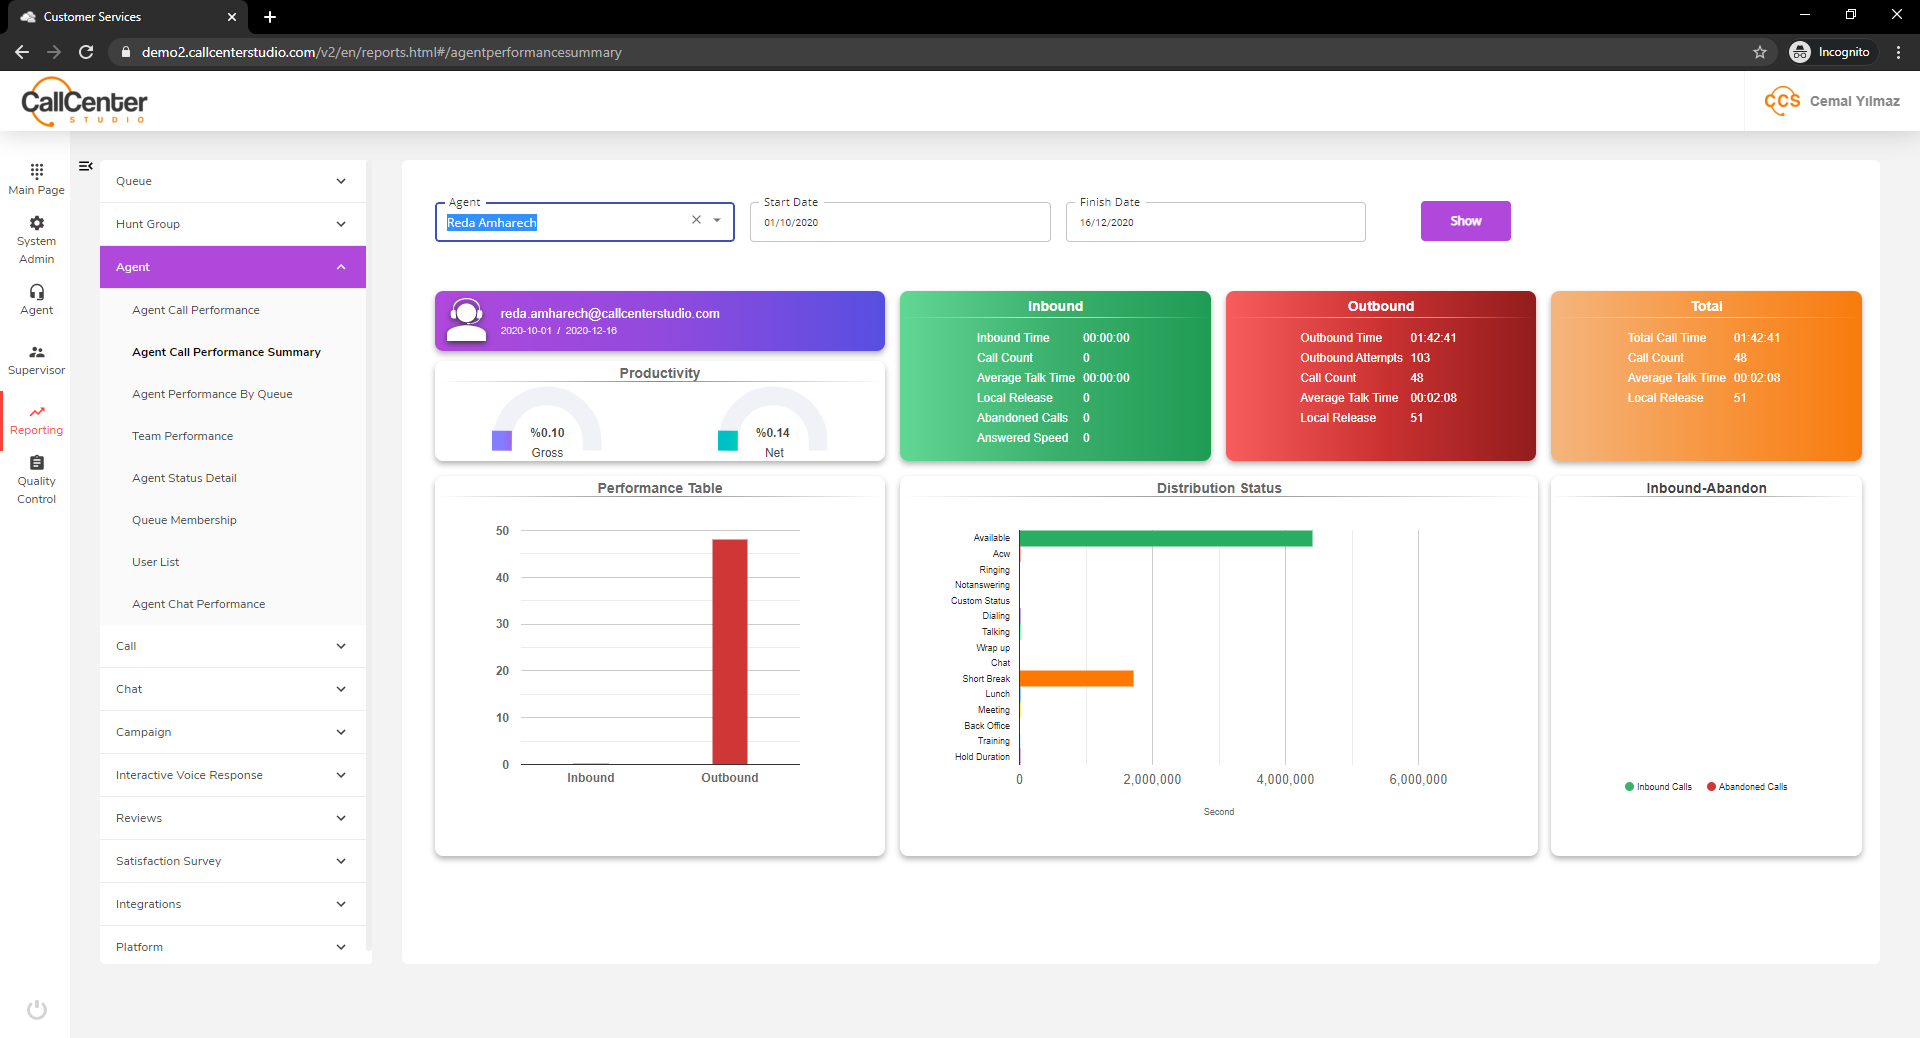This screenshot has height=1038, width=1920.
Task: Open the Supervisor people icon
Action: click(x=37, y=352)
